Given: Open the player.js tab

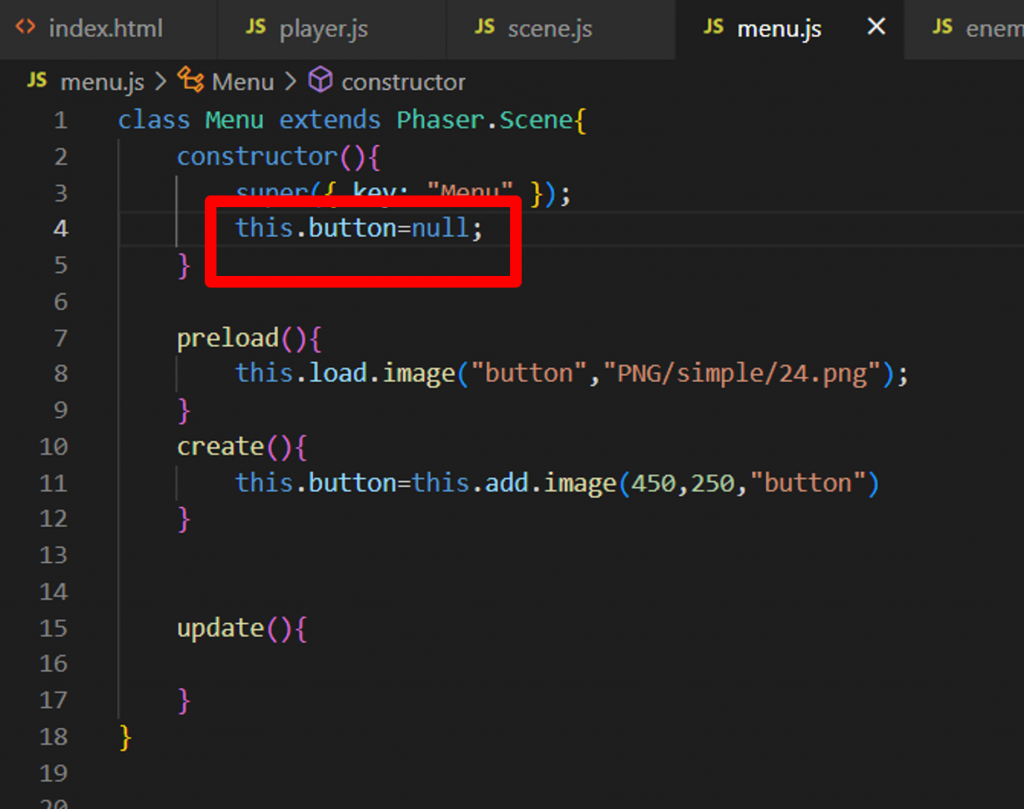Looking at the screenshot, I should [x=332, y=29].
